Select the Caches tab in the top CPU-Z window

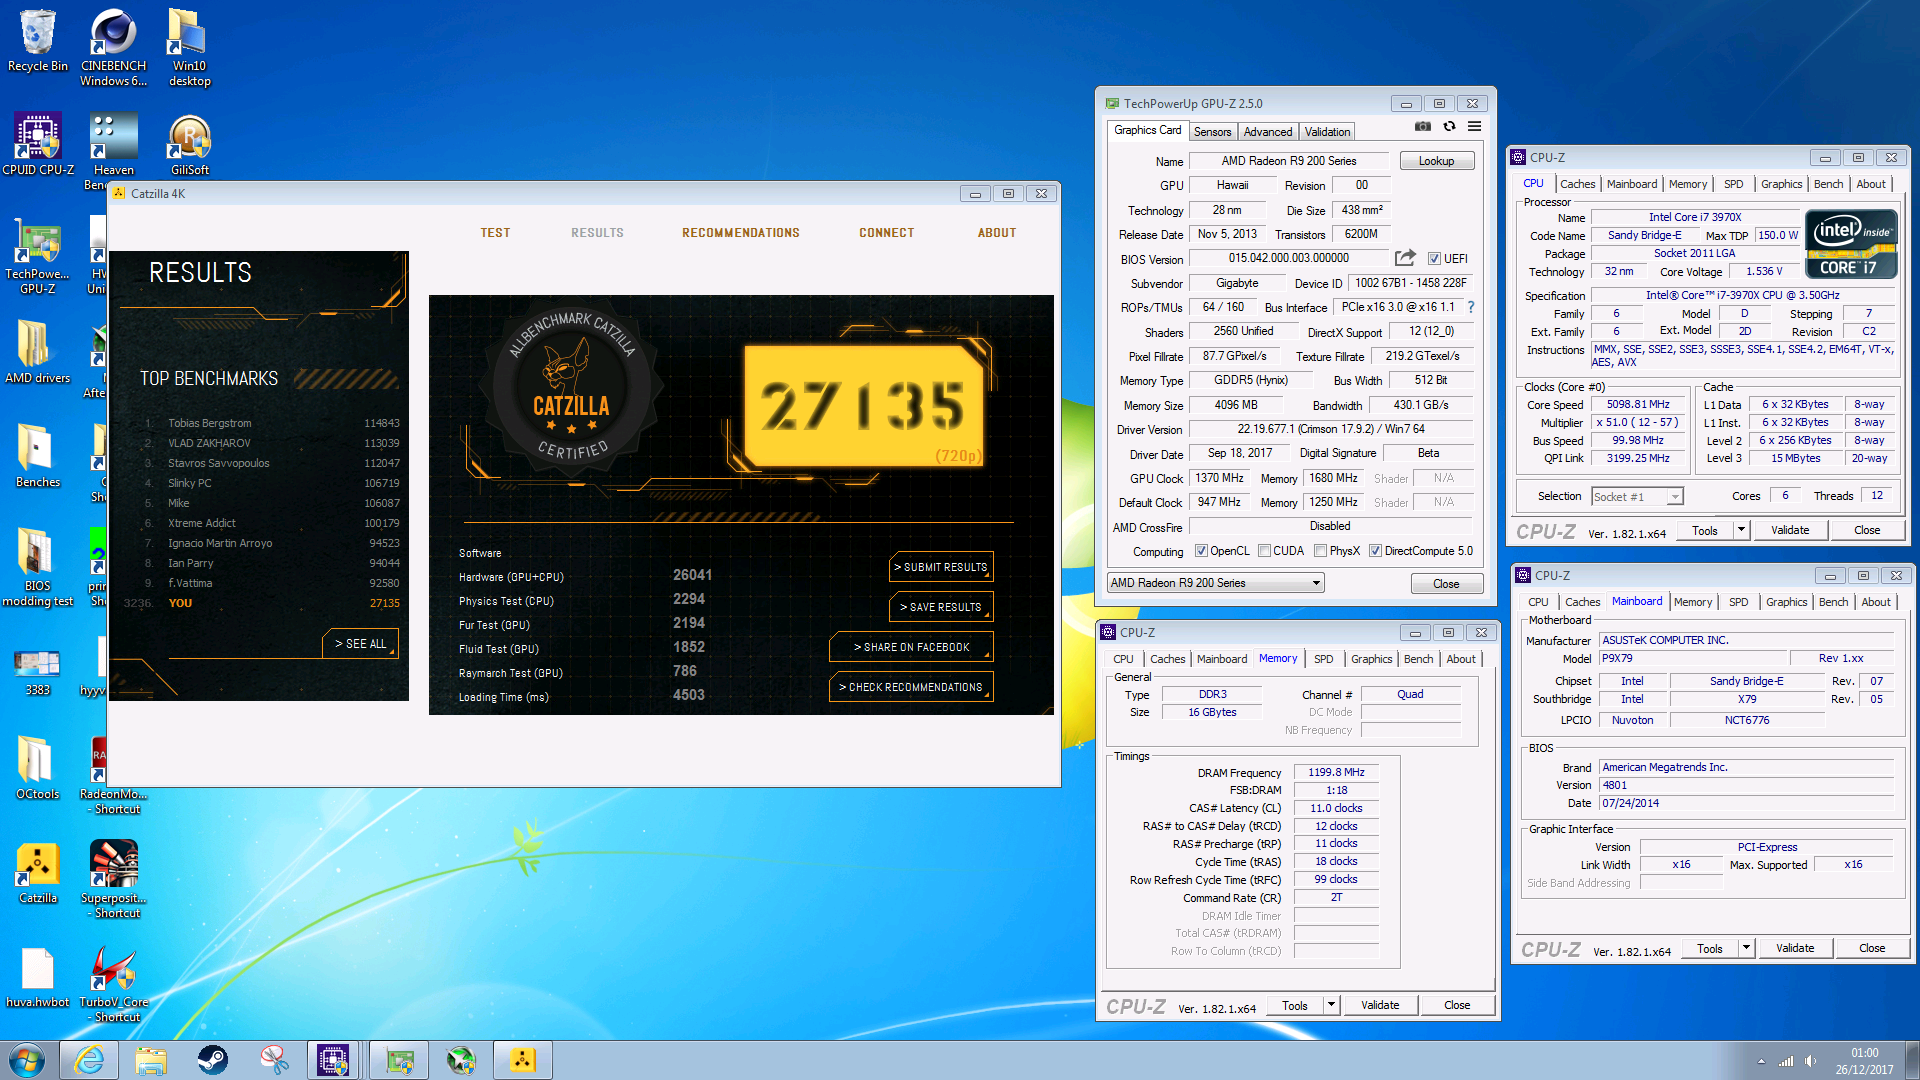pos(1577,184)
